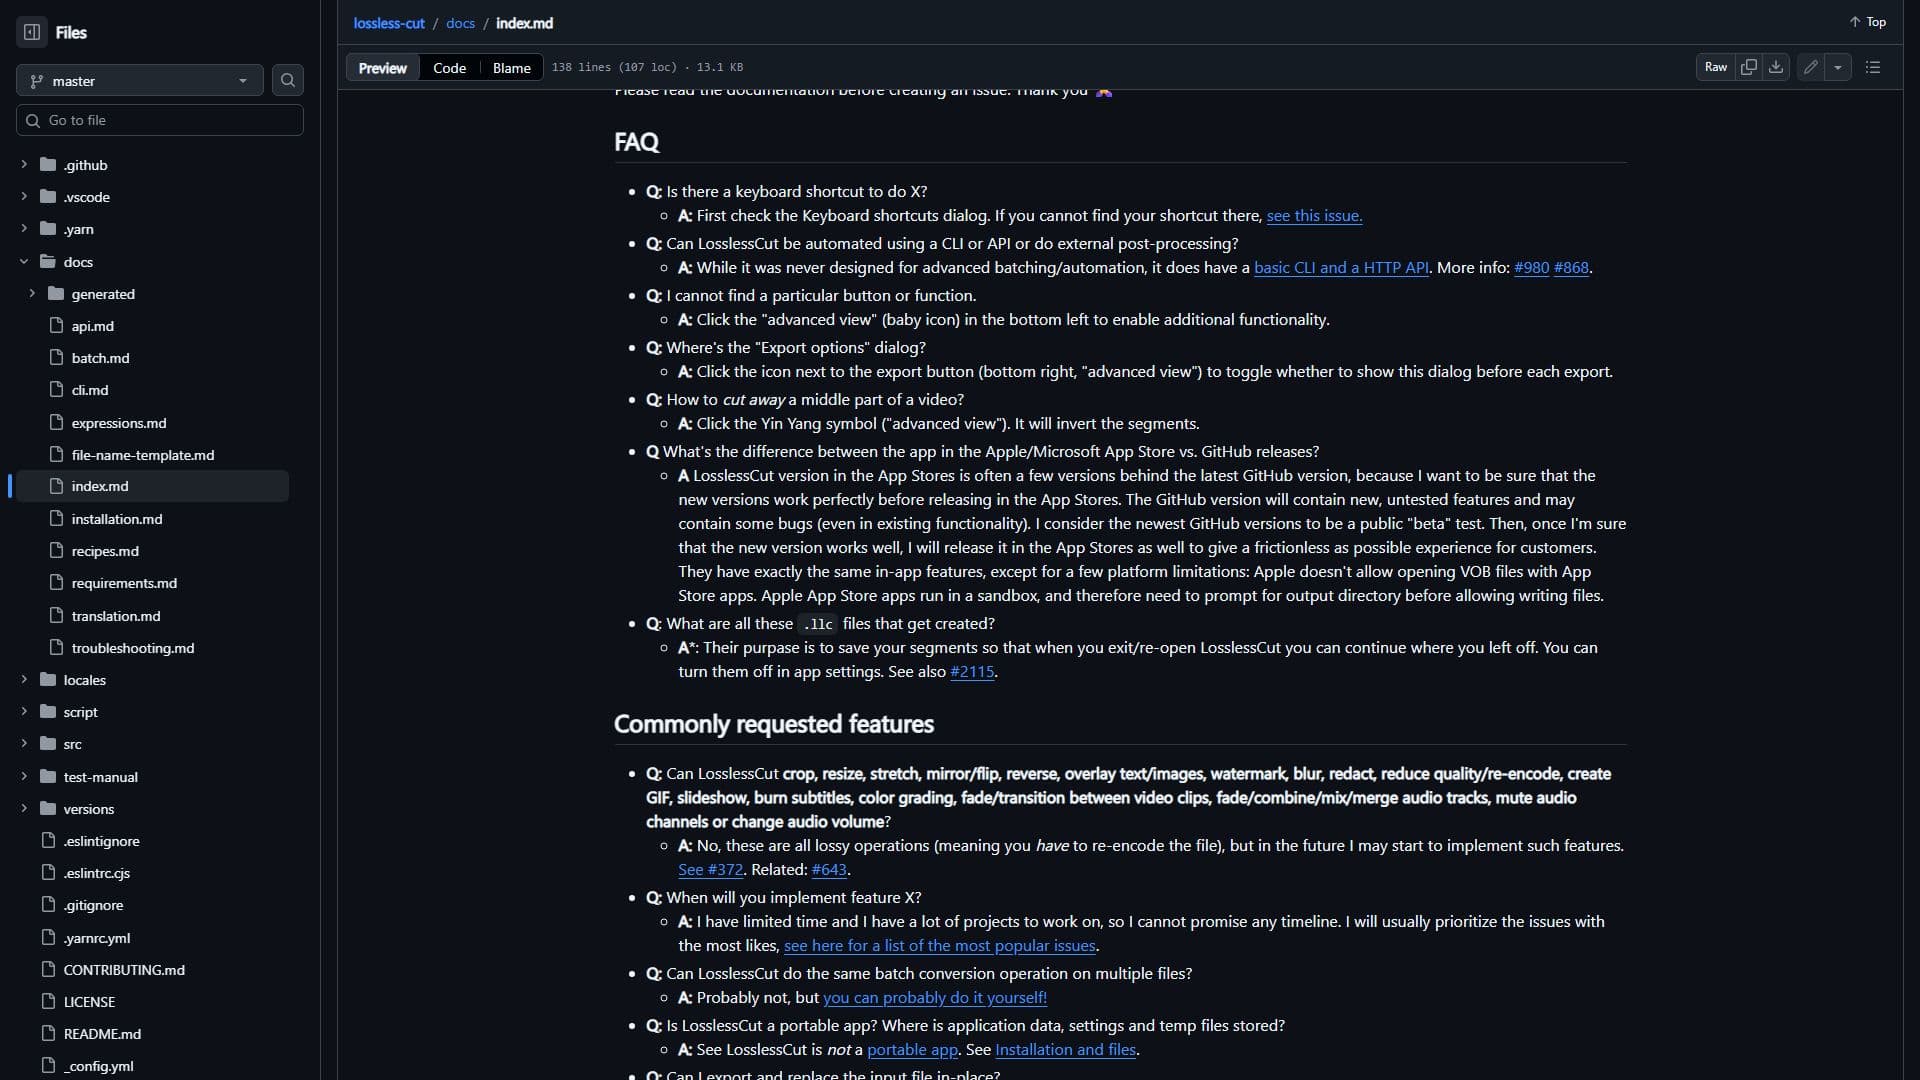Open the Raw file view

pyautogui.click(x=1716, y=67)
